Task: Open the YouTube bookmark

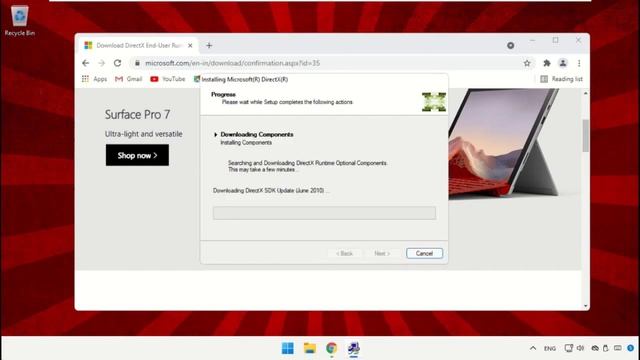Action: coord(168,79)
